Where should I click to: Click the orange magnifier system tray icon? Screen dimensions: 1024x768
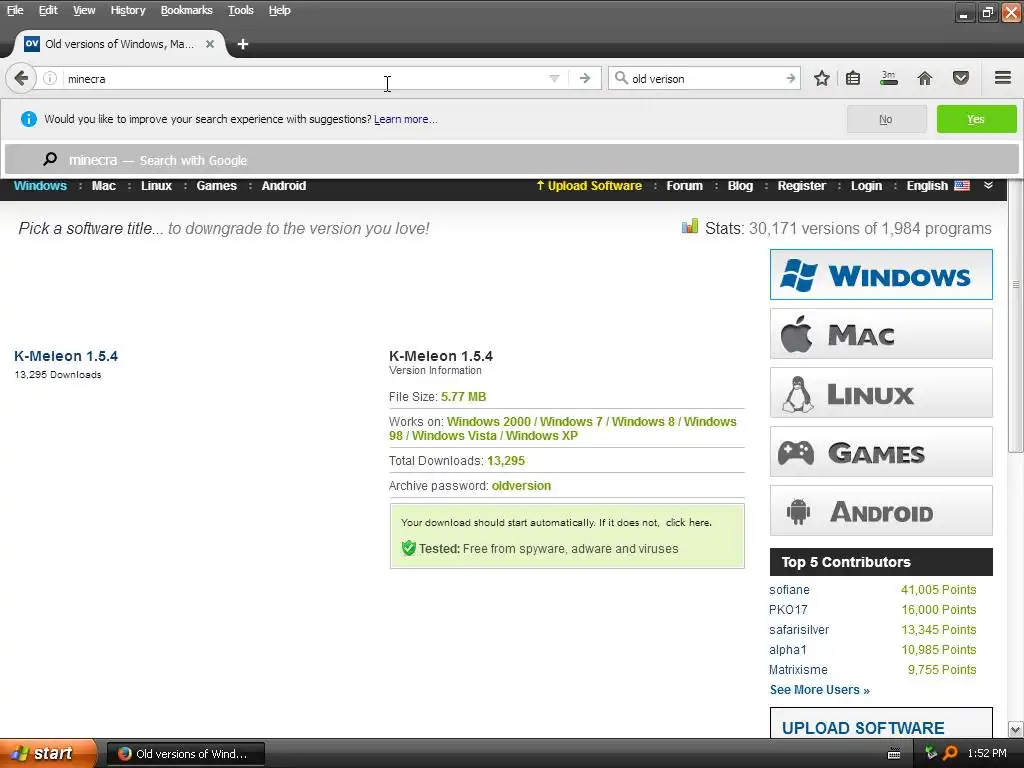950,753
